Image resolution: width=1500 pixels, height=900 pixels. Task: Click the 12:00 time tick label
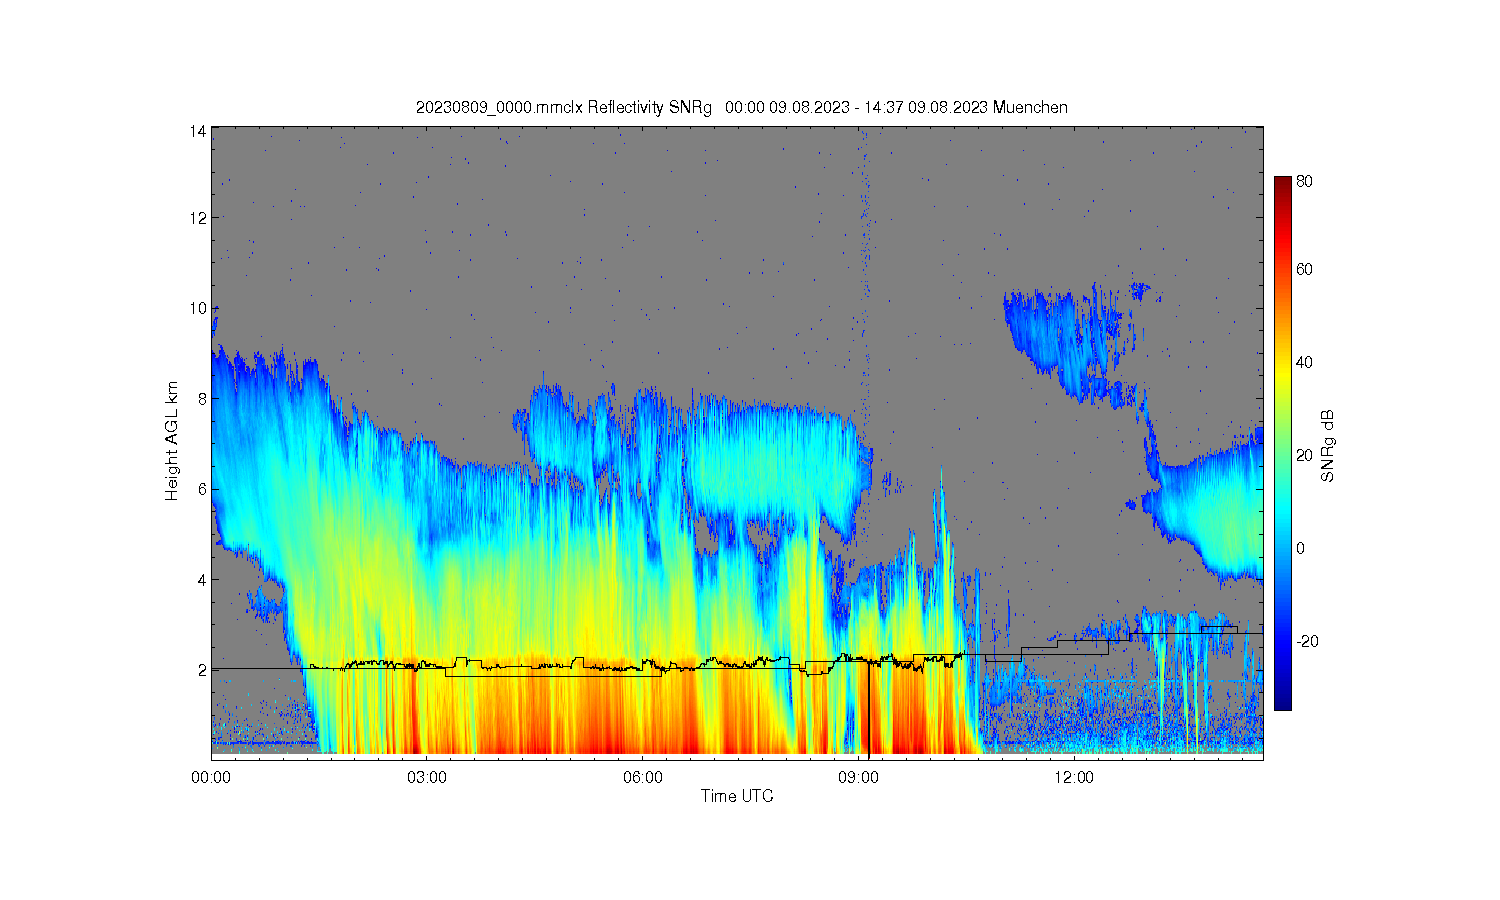coord(1074,777)
